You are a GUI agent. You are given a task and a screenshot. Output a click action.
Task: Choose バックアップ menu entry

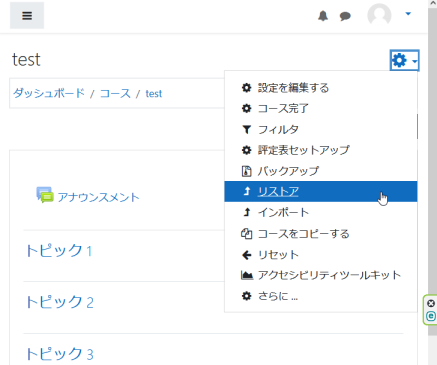[321, 171]
